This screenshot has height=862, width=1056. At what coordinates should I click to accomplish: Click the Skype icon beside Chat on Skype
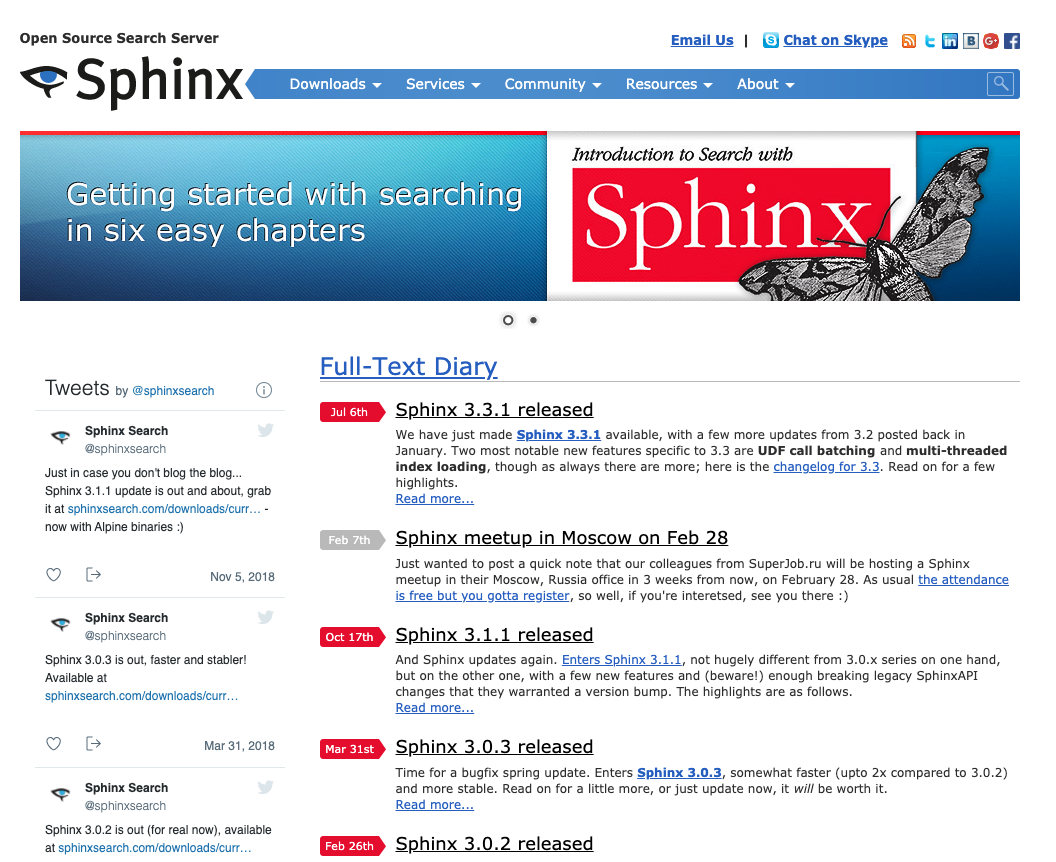tap(770, 40)
